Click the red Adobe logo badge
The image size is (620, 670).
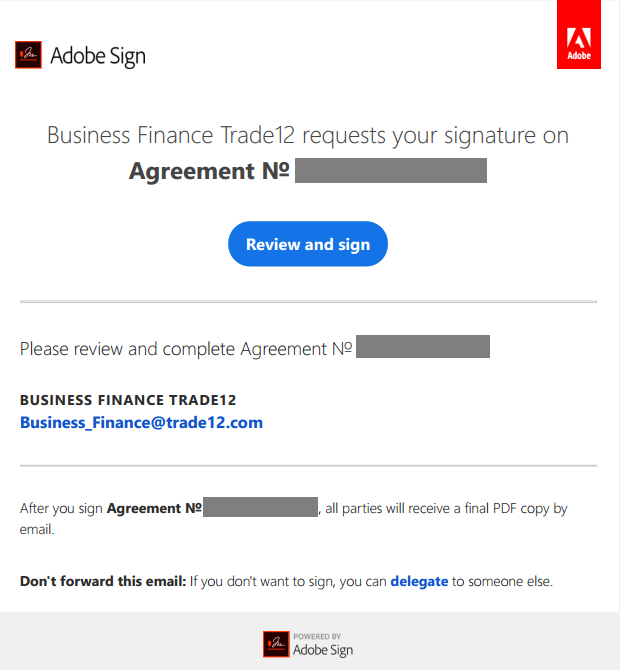point(579,34)
